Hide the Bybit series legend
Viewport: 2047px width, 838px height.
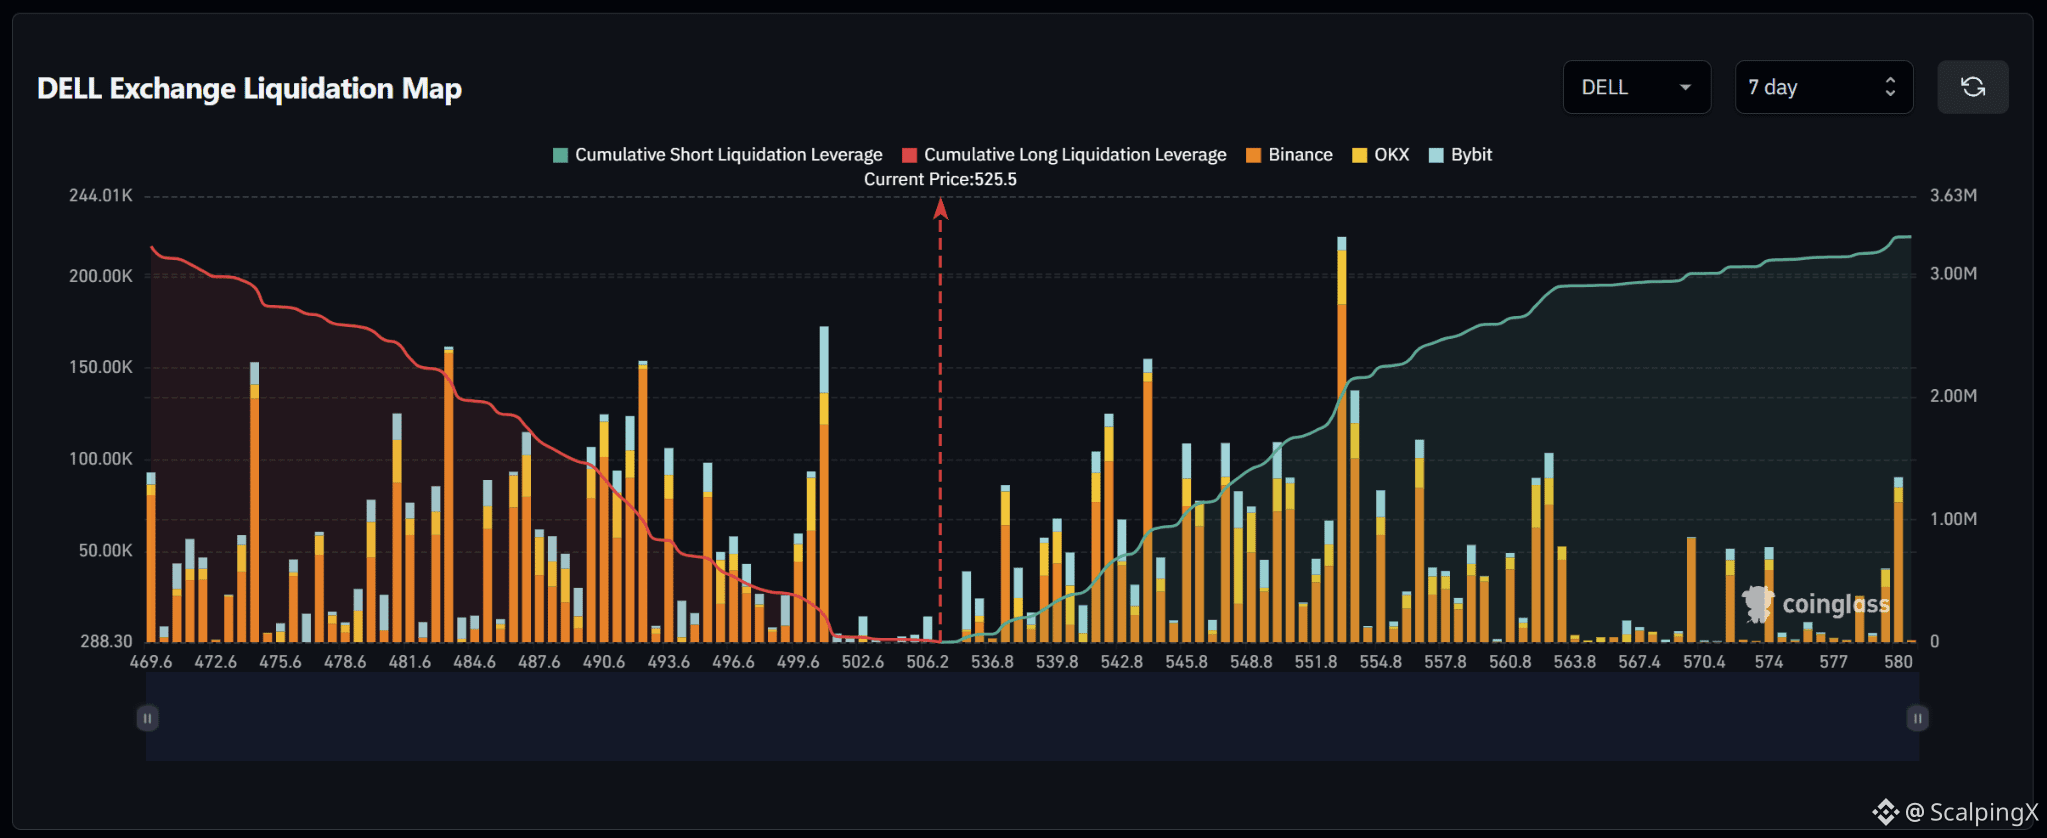click(1460, 155)
